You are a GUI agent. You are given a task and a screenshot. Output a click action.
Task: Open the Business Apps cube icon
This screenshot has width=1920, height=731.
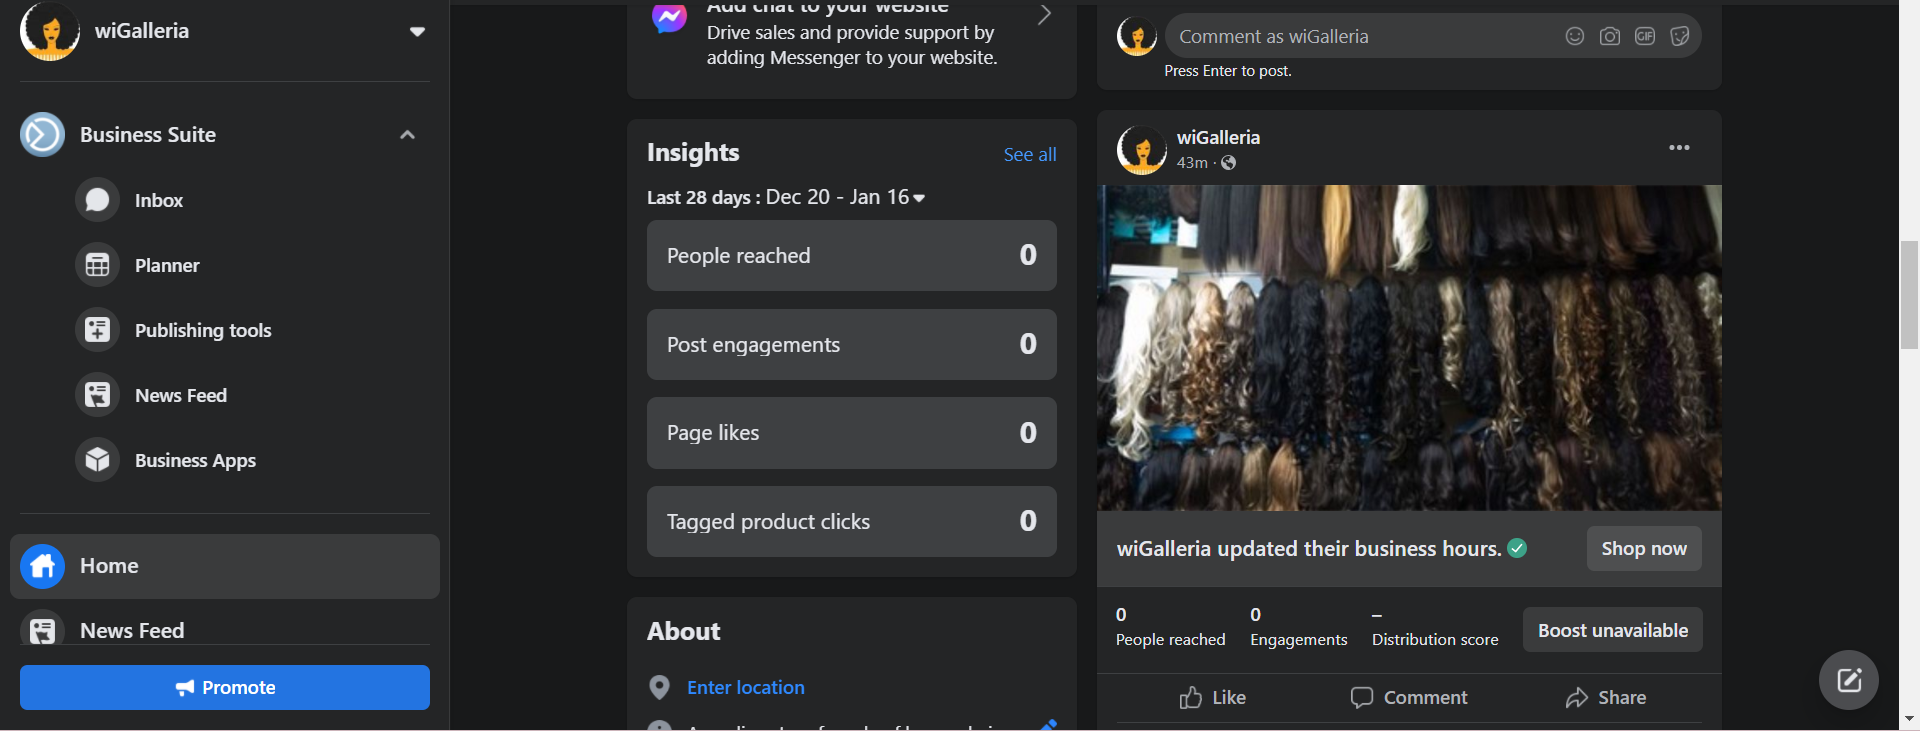pyautogui.click(x=97, y=460)
